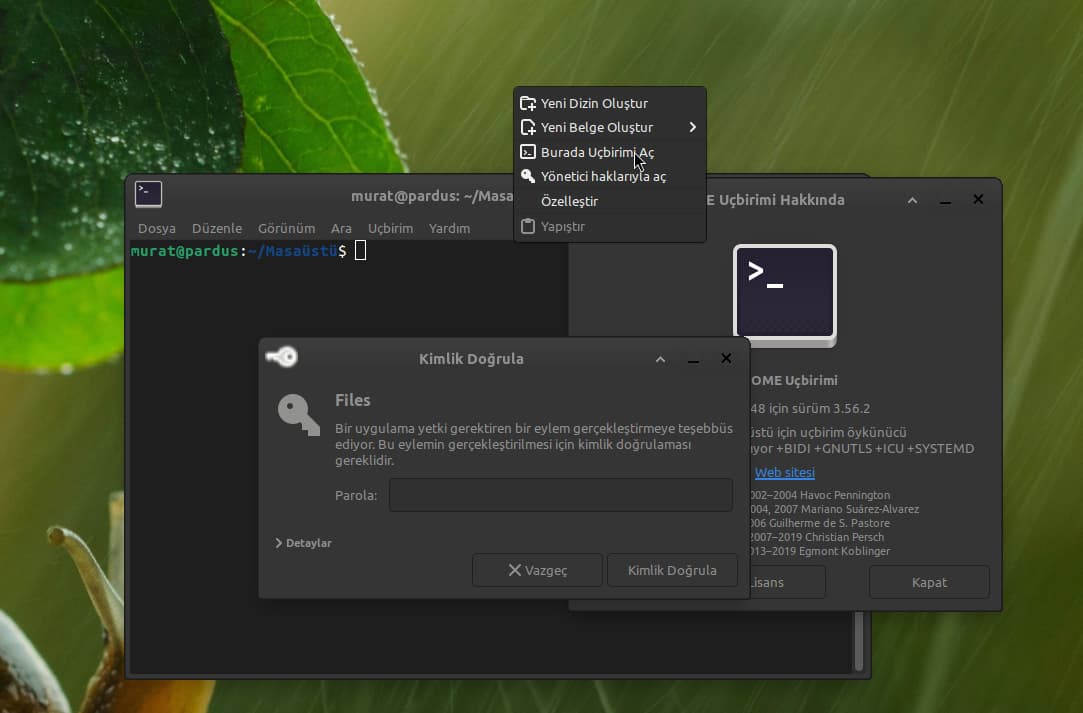This screenshot has width=1083, height=713.
Task: Select Özelleştir from the context menu
Action: click(569, 201)
